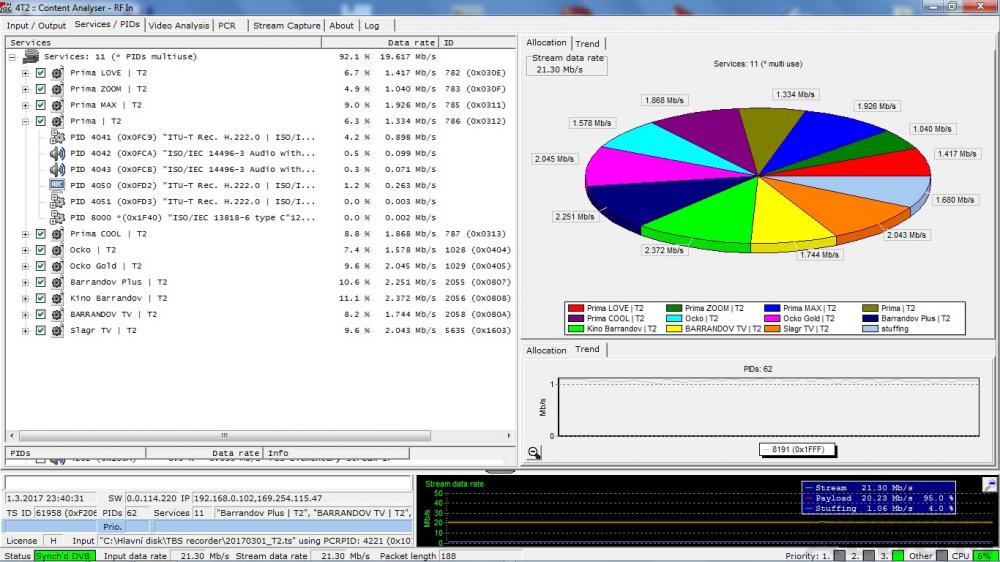Zoom out the PID trend chart magnifier

pos(534,452)
